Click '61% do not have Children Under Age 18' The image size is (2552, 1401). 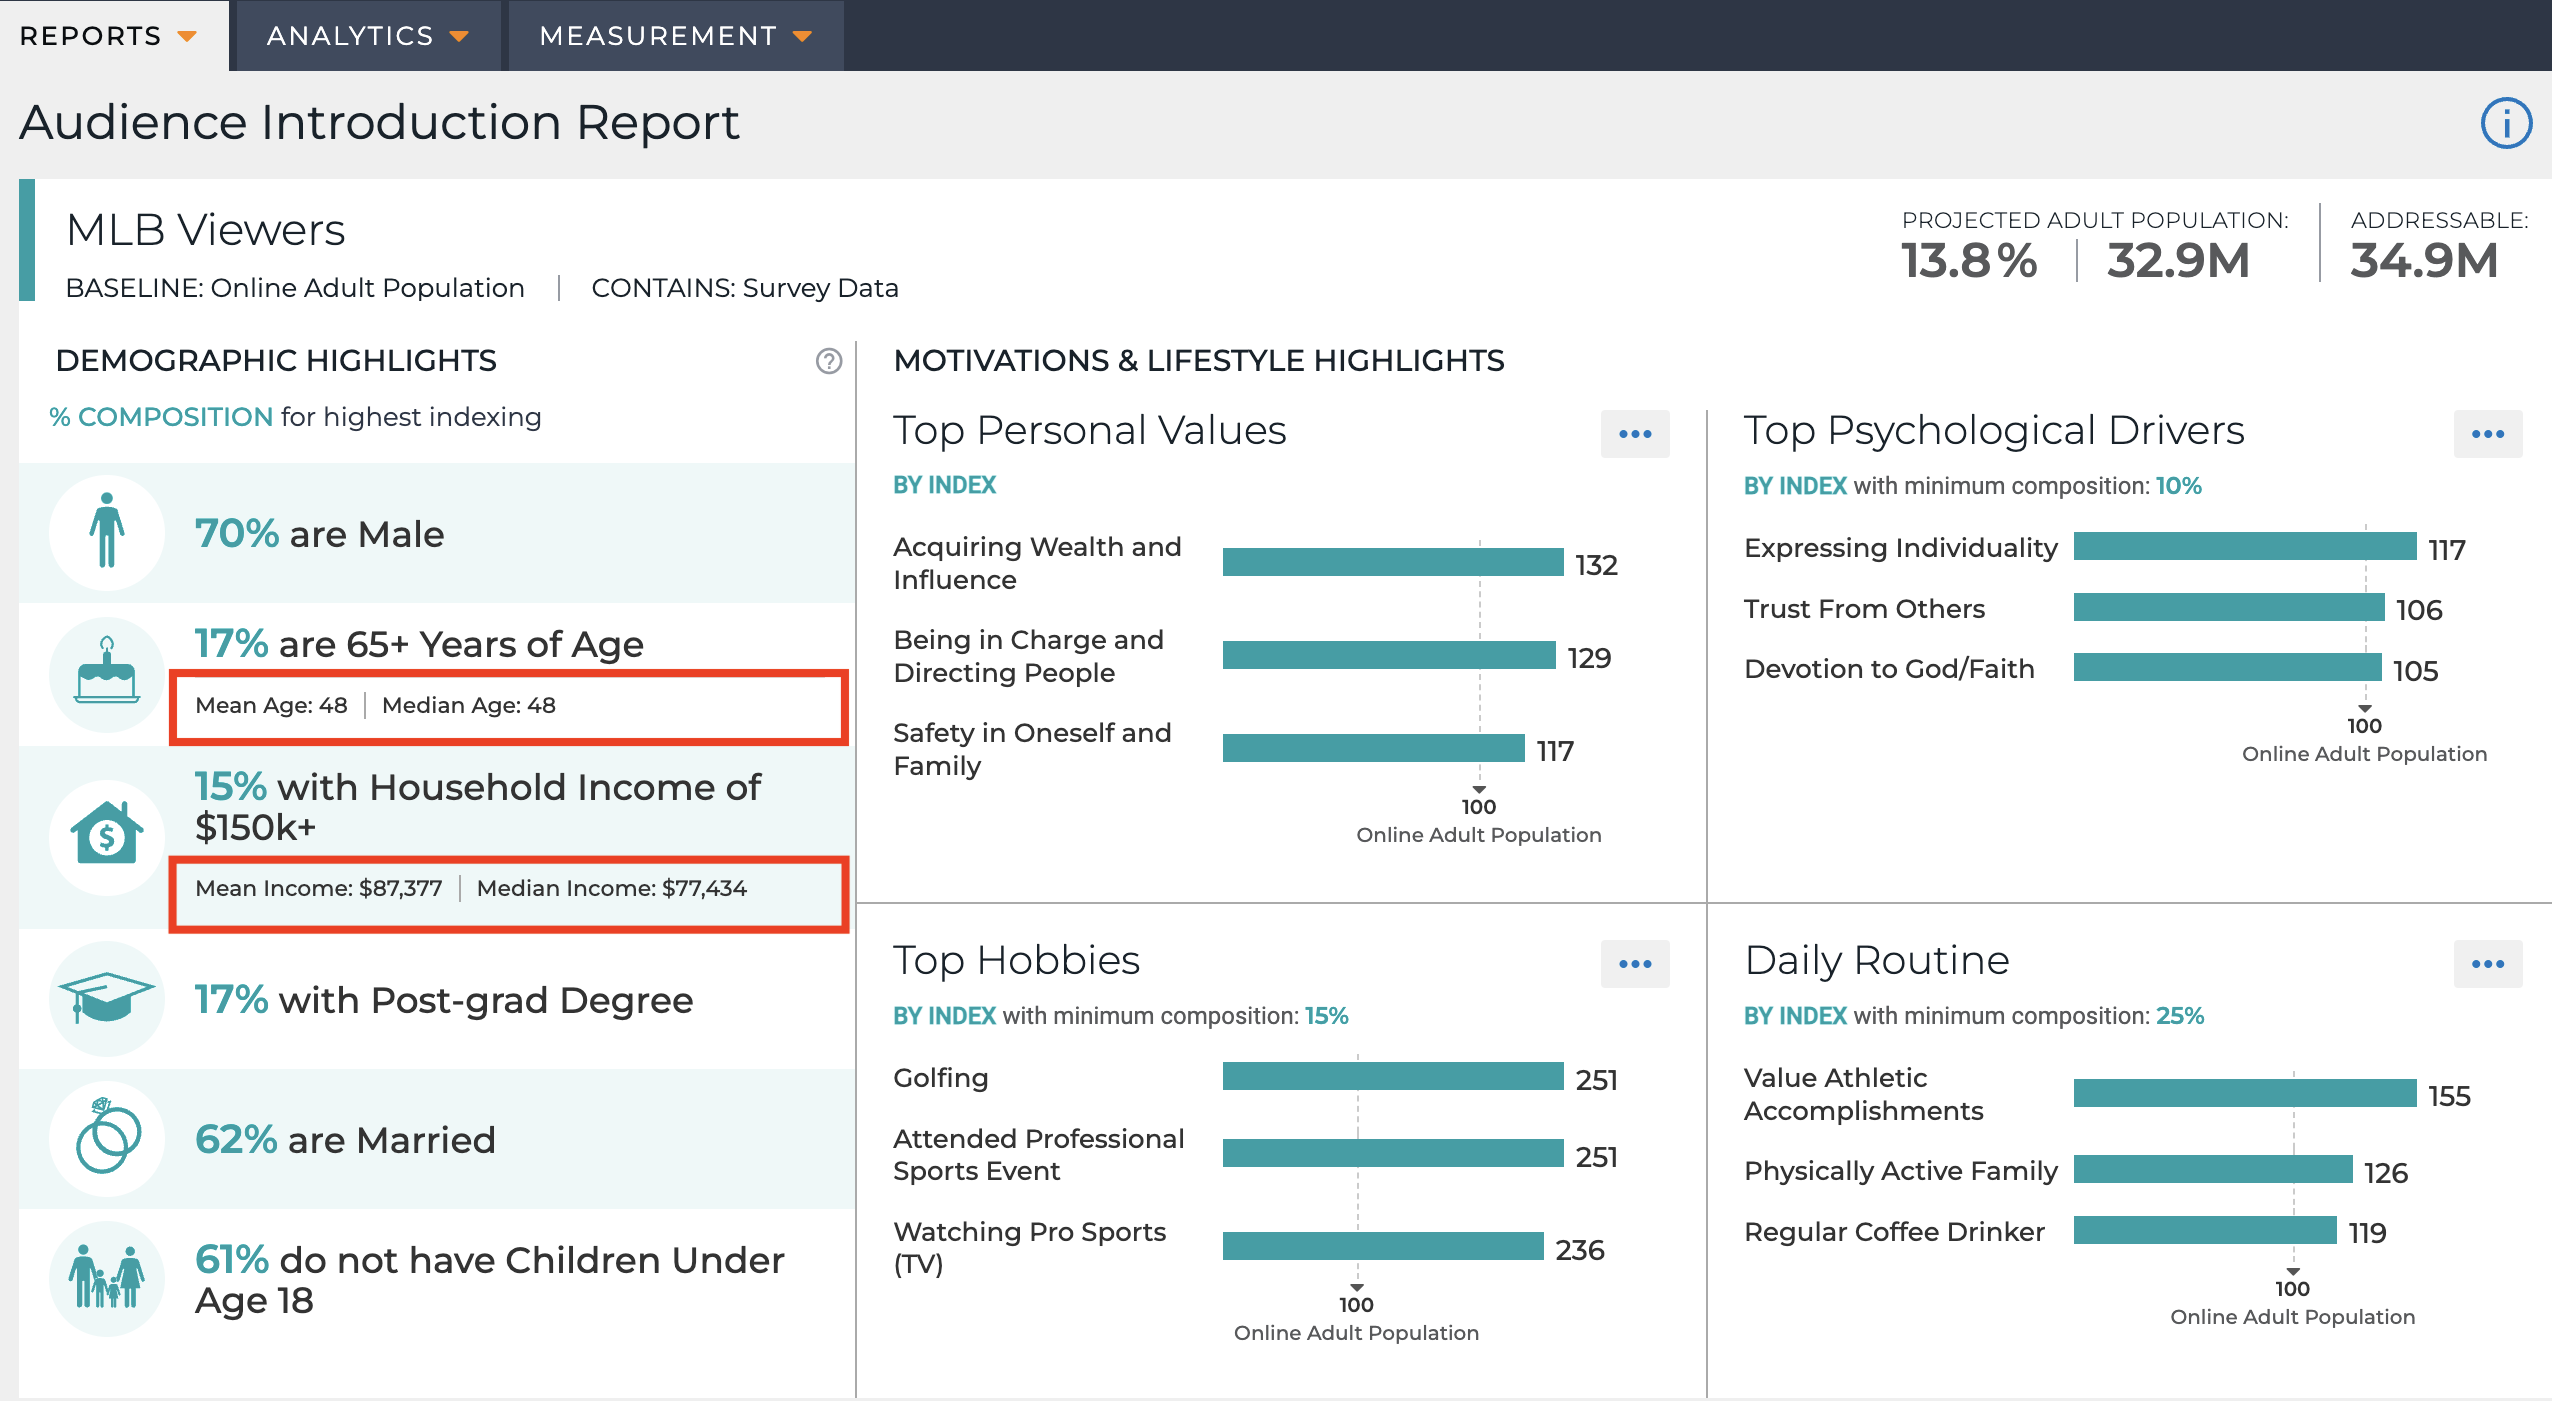489,1280
